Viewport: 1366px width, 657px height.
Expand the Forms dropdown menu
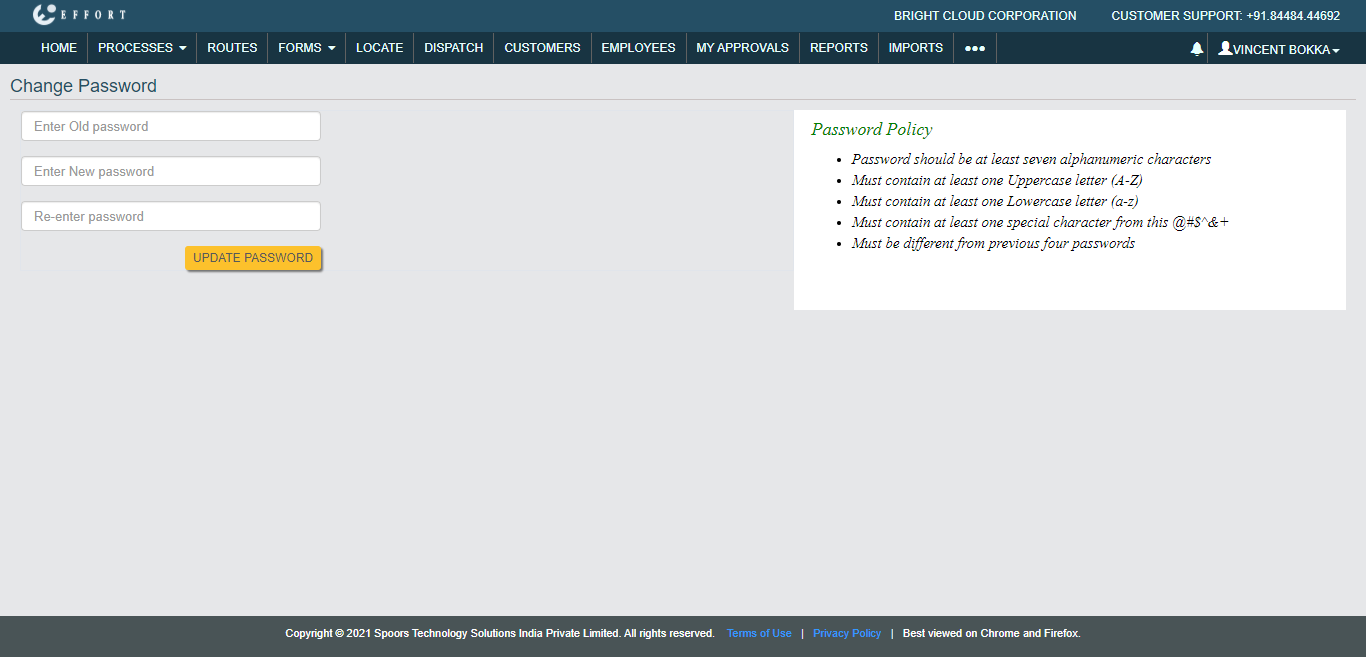click(x=307, y=48)
